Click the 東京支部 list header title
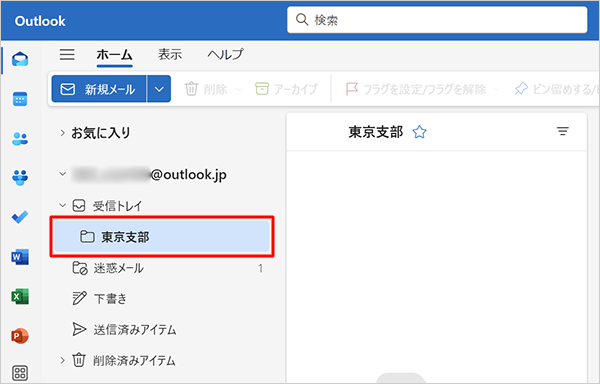Screen dimensions: 600x384 (x=376, y=132)
